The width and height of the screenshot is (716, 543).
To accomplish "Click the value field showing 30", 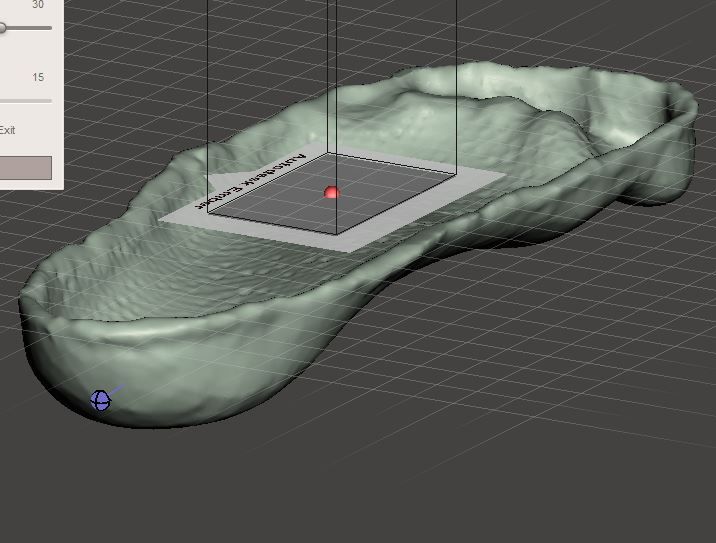I will [x=38, y=5].
